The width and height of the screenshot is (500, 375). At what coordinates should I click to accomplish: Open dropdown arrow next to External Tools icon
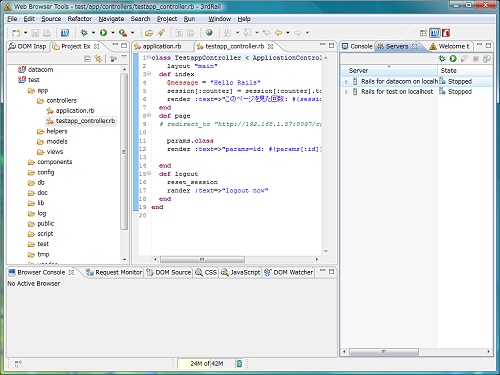pyautogui.click(x=132, y=33)
